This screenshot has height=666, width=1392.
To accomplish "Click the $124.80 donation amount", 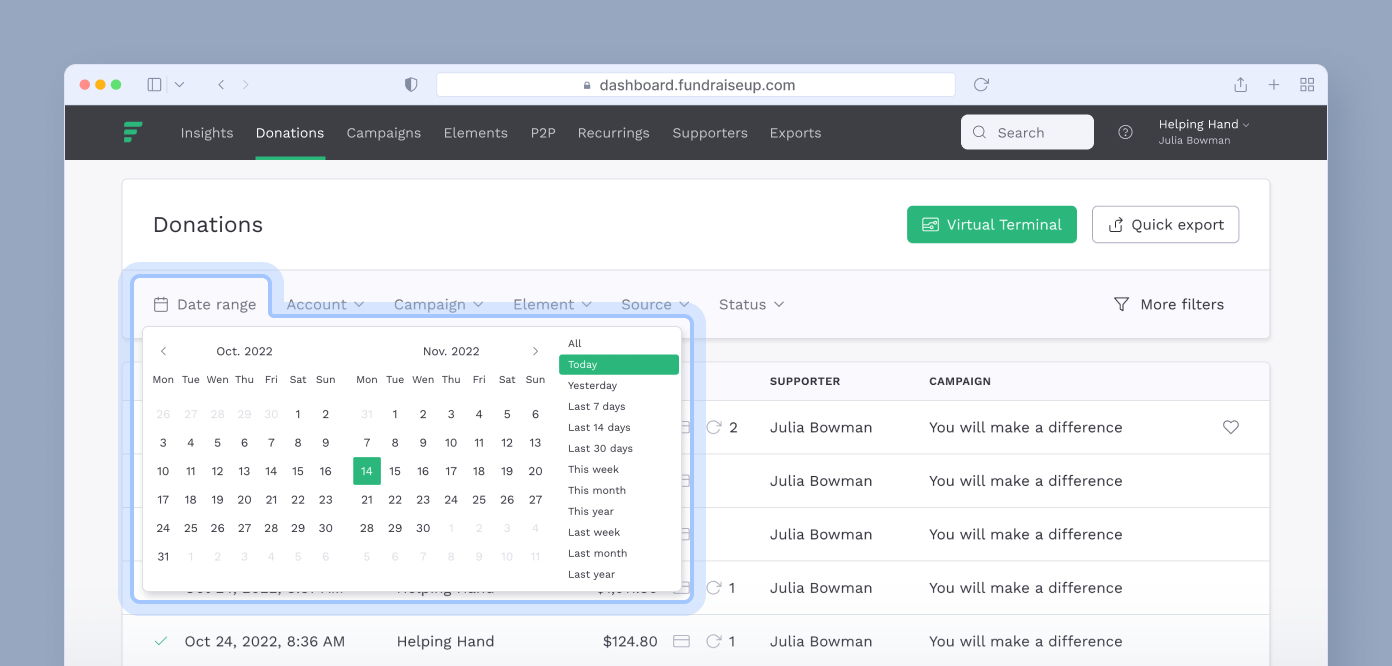I will 630,641.
